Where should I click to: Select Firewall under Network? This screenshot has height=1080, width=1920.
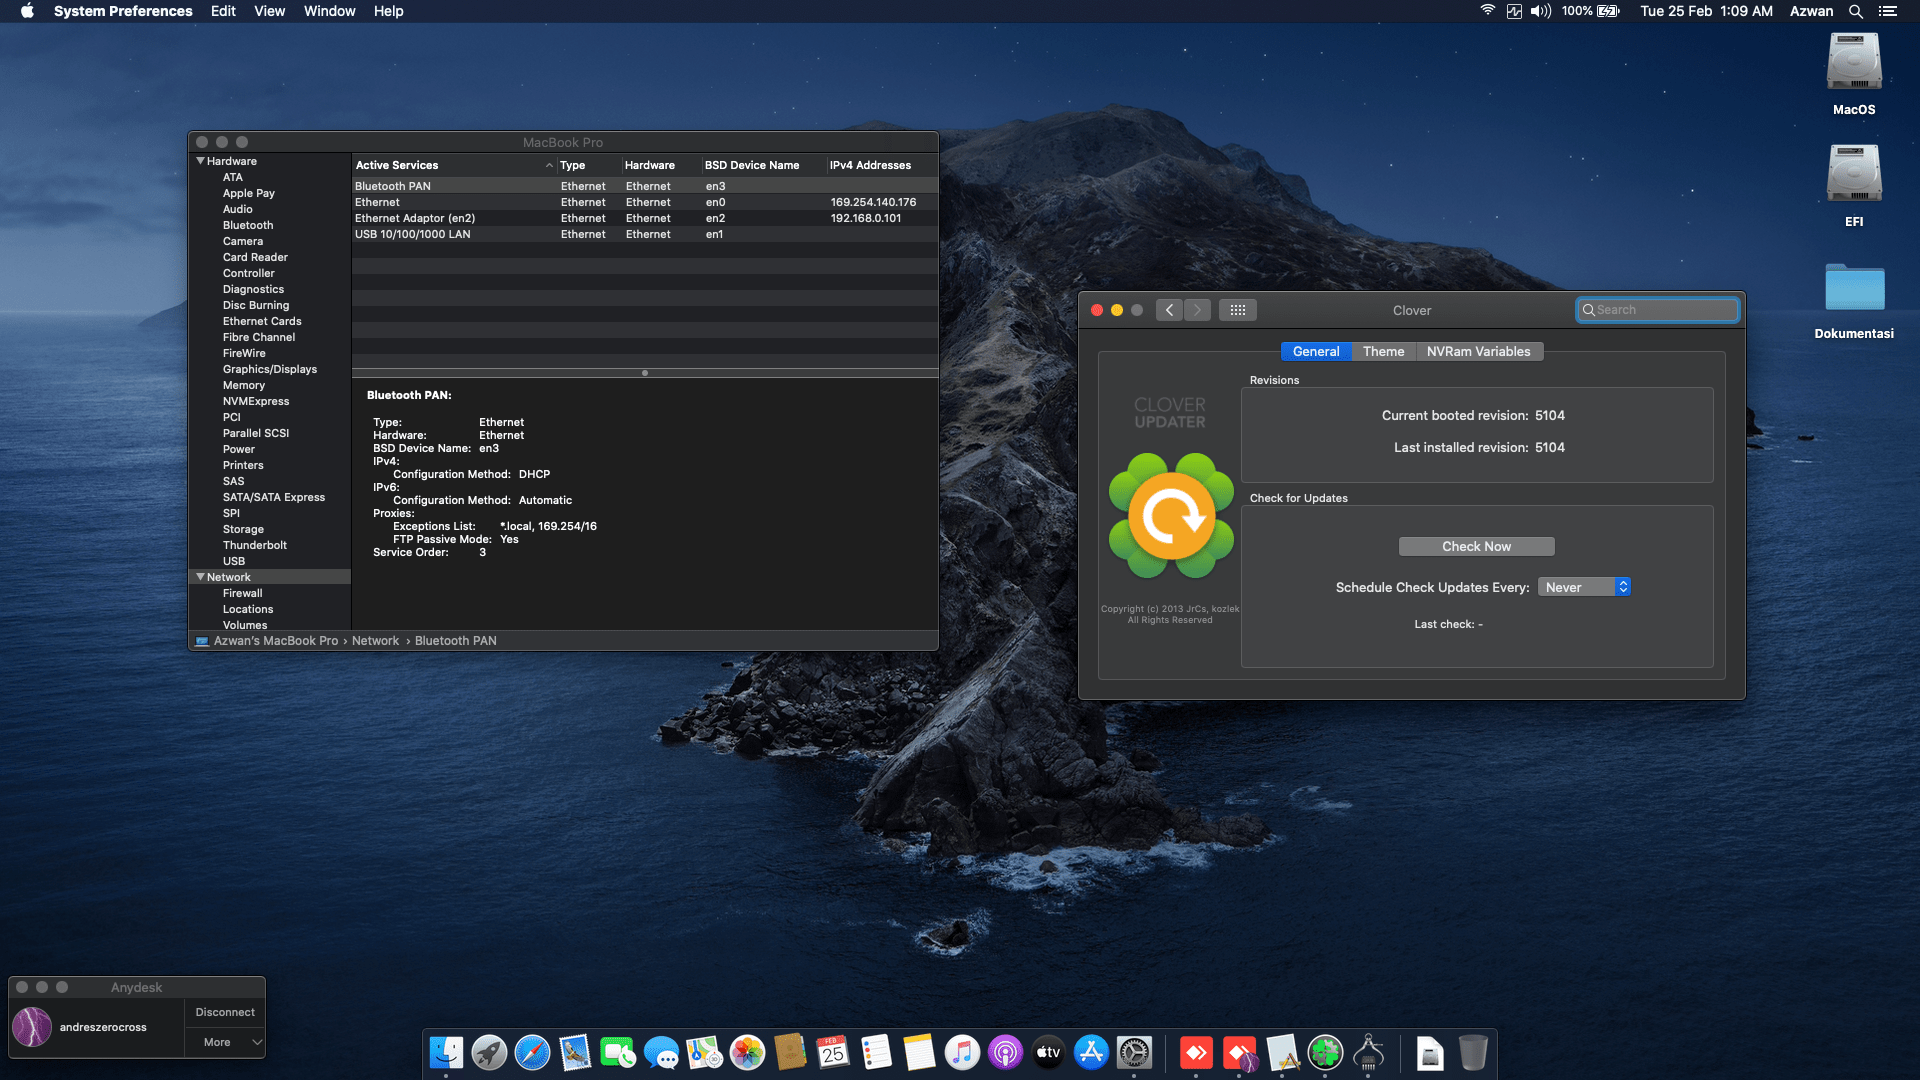(243, 593)
